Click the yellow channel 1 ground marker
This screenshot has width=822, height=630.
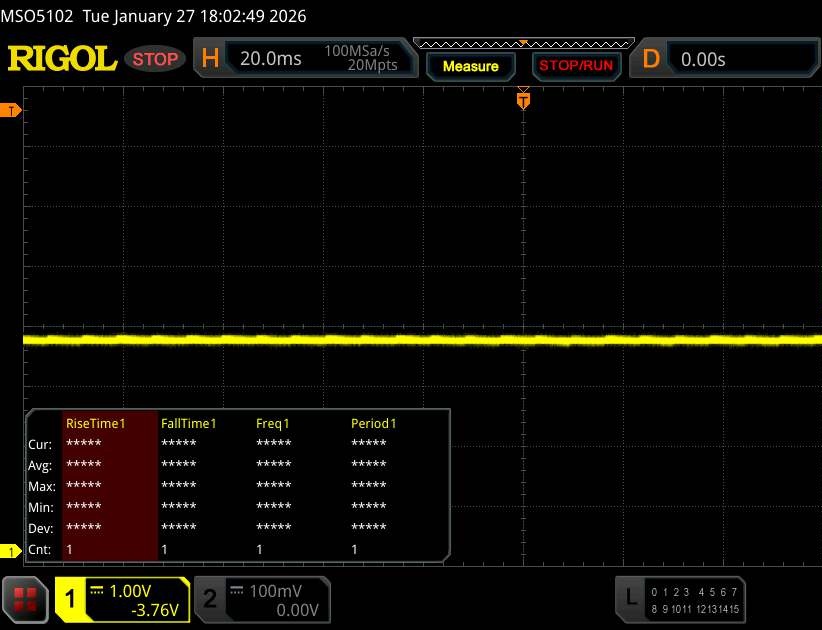(x=12, y=551)
